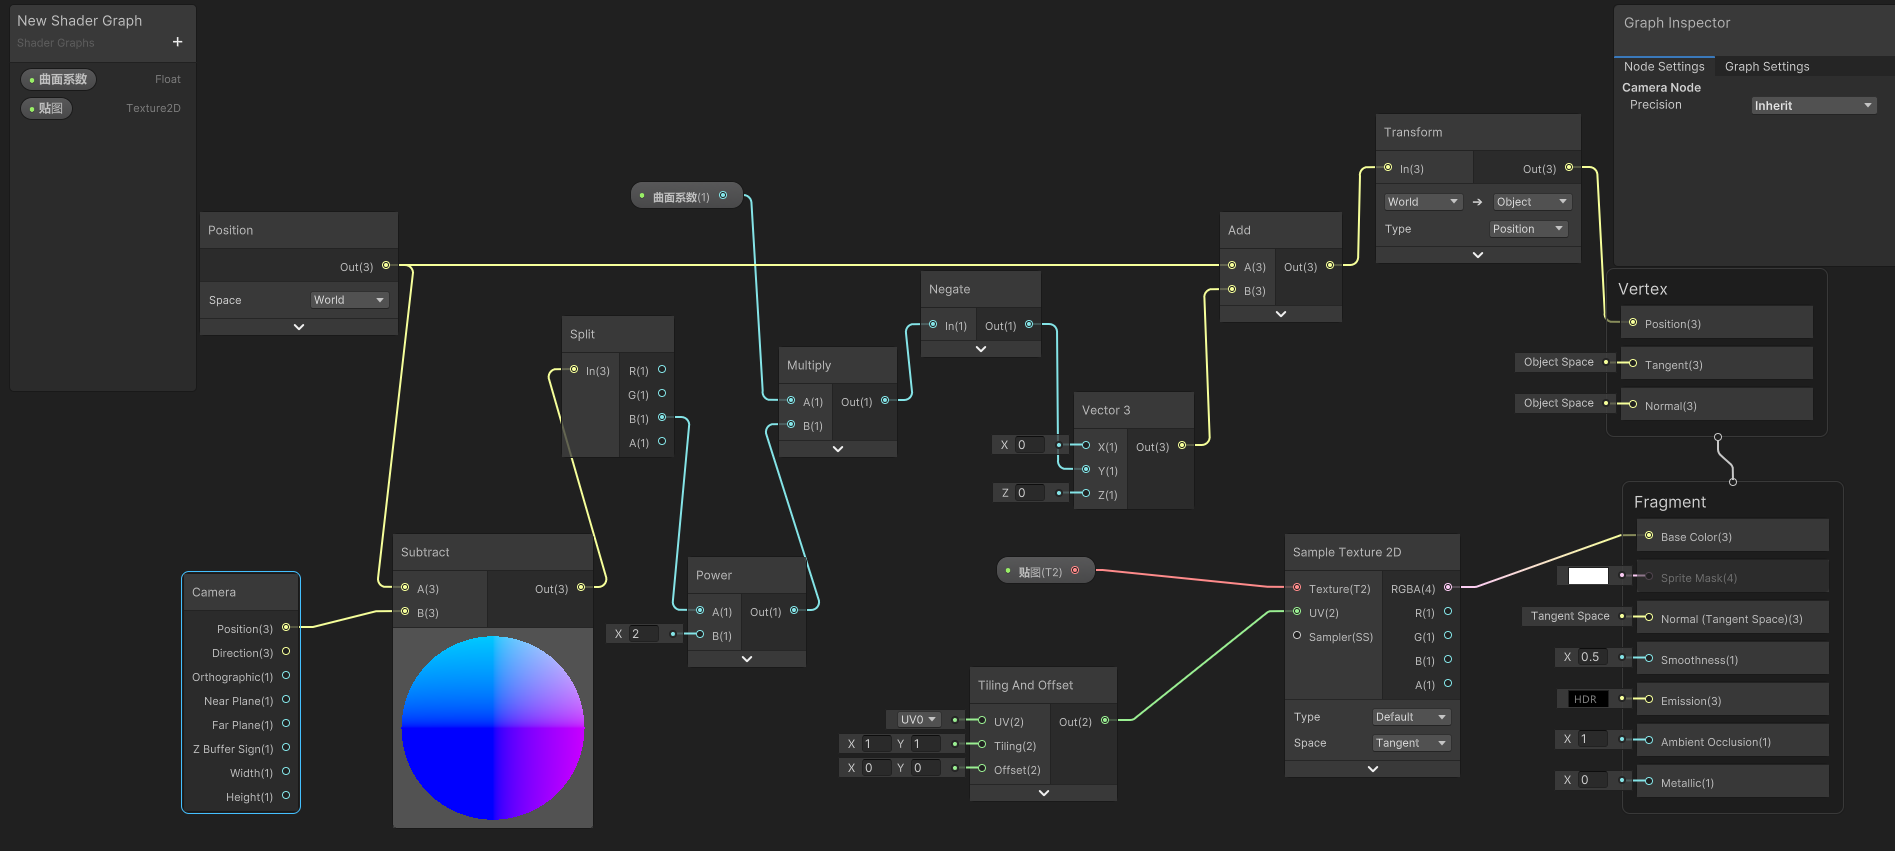Edit Metallic X value field
Screen dimensions: 1895x851
pos(1592,780)
